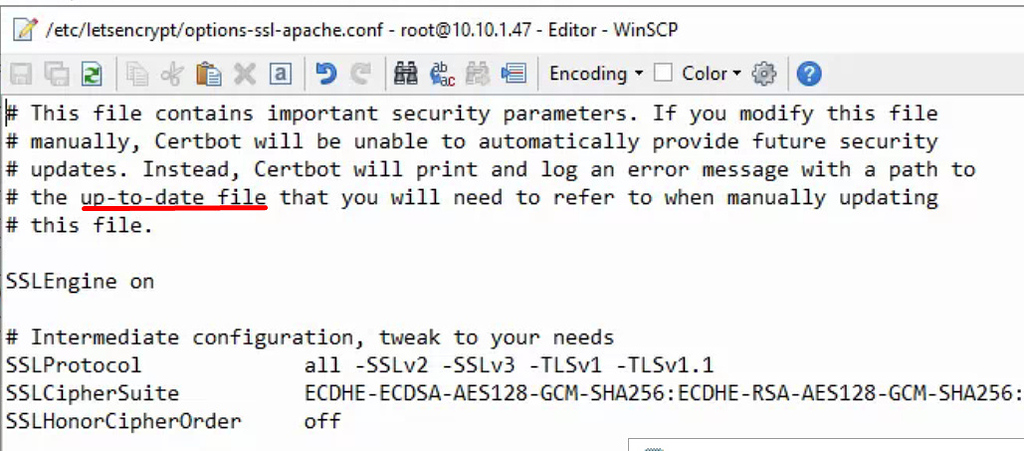Click the Paste clipboard icon
The width and height of the screenshot is (1024, 451).
[x=208, y=74]
